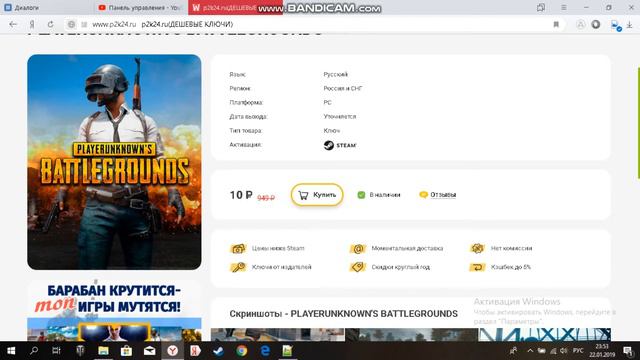Image resolution: width=640 pixels, height=360 pixels.
Task: Reload the page with refresh icon
Action: tap(50, 24)
